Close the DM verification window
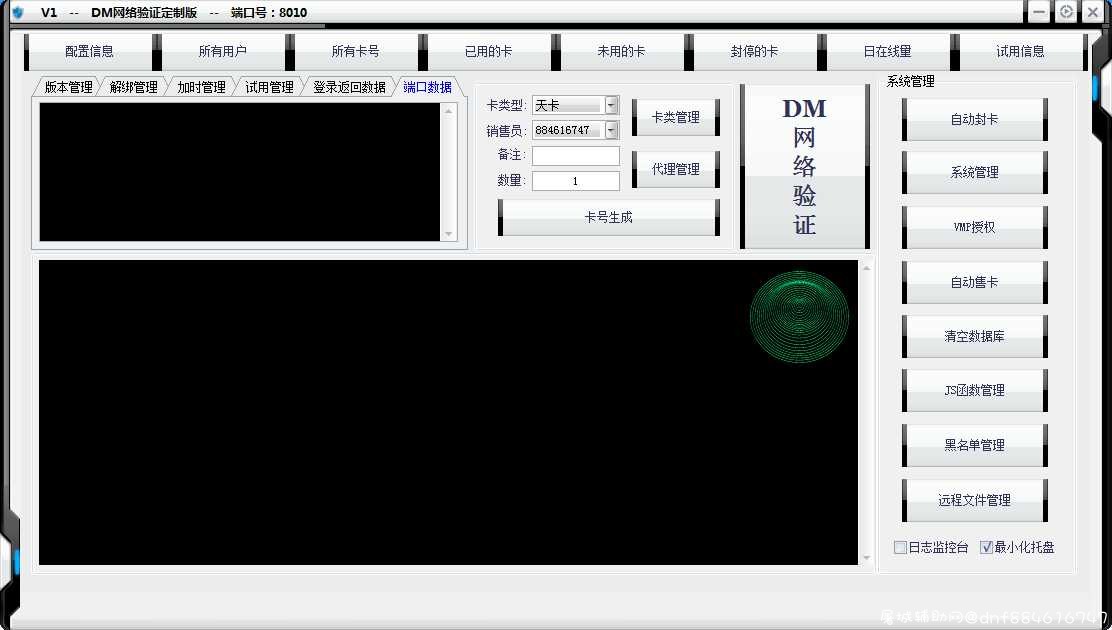The height and width of the screenshot is (630, 1112). pos(1093,12)
